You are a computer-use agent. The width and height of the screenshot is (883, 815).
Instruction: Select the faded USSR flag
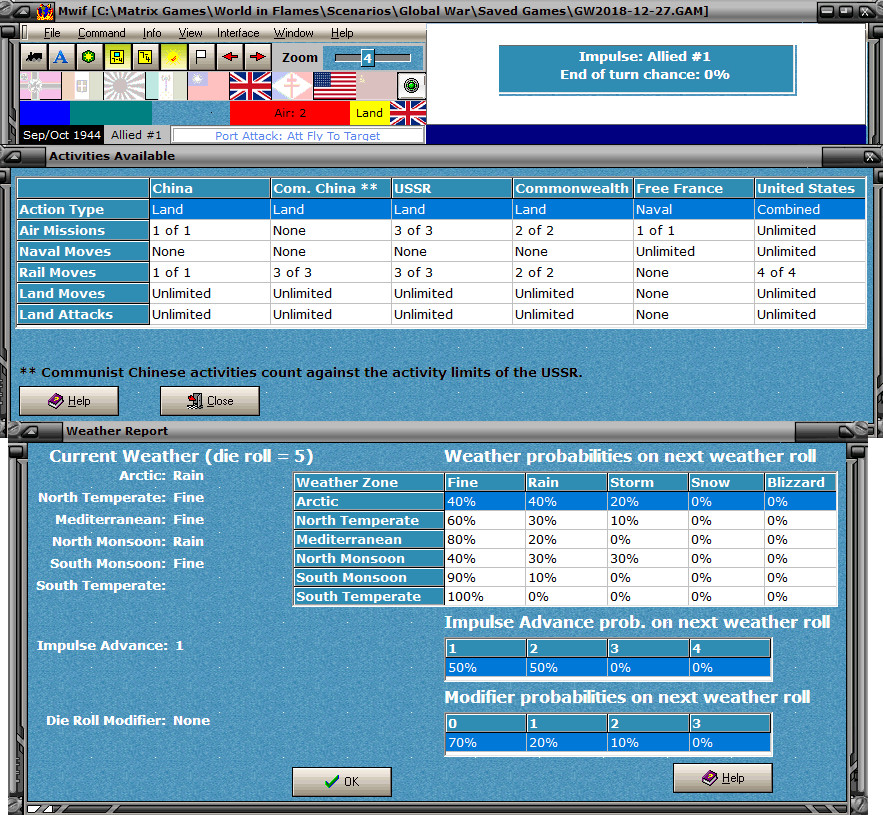tap(376, 86)
